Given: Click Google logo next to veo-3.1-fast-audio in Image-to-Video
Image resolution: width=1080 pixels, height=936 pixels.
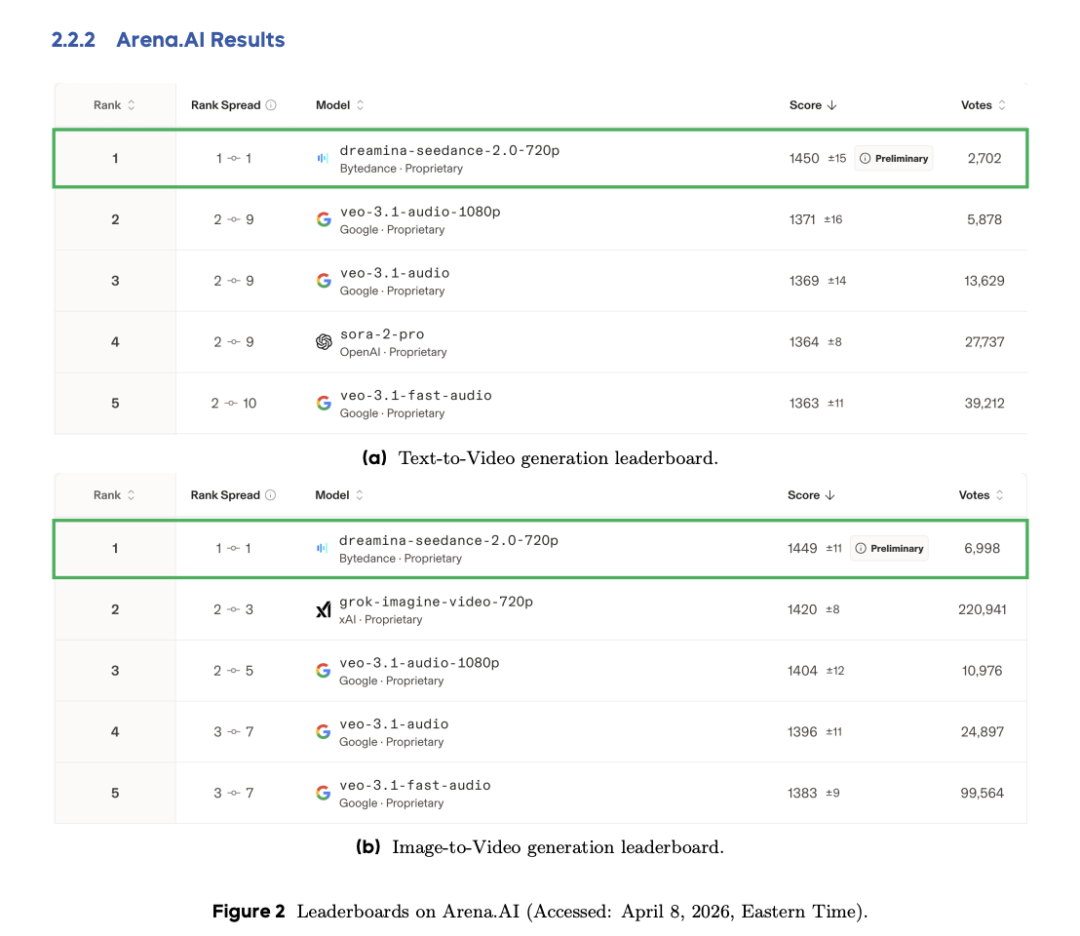Looking at the screenshot, I should (x=323, y=793).
